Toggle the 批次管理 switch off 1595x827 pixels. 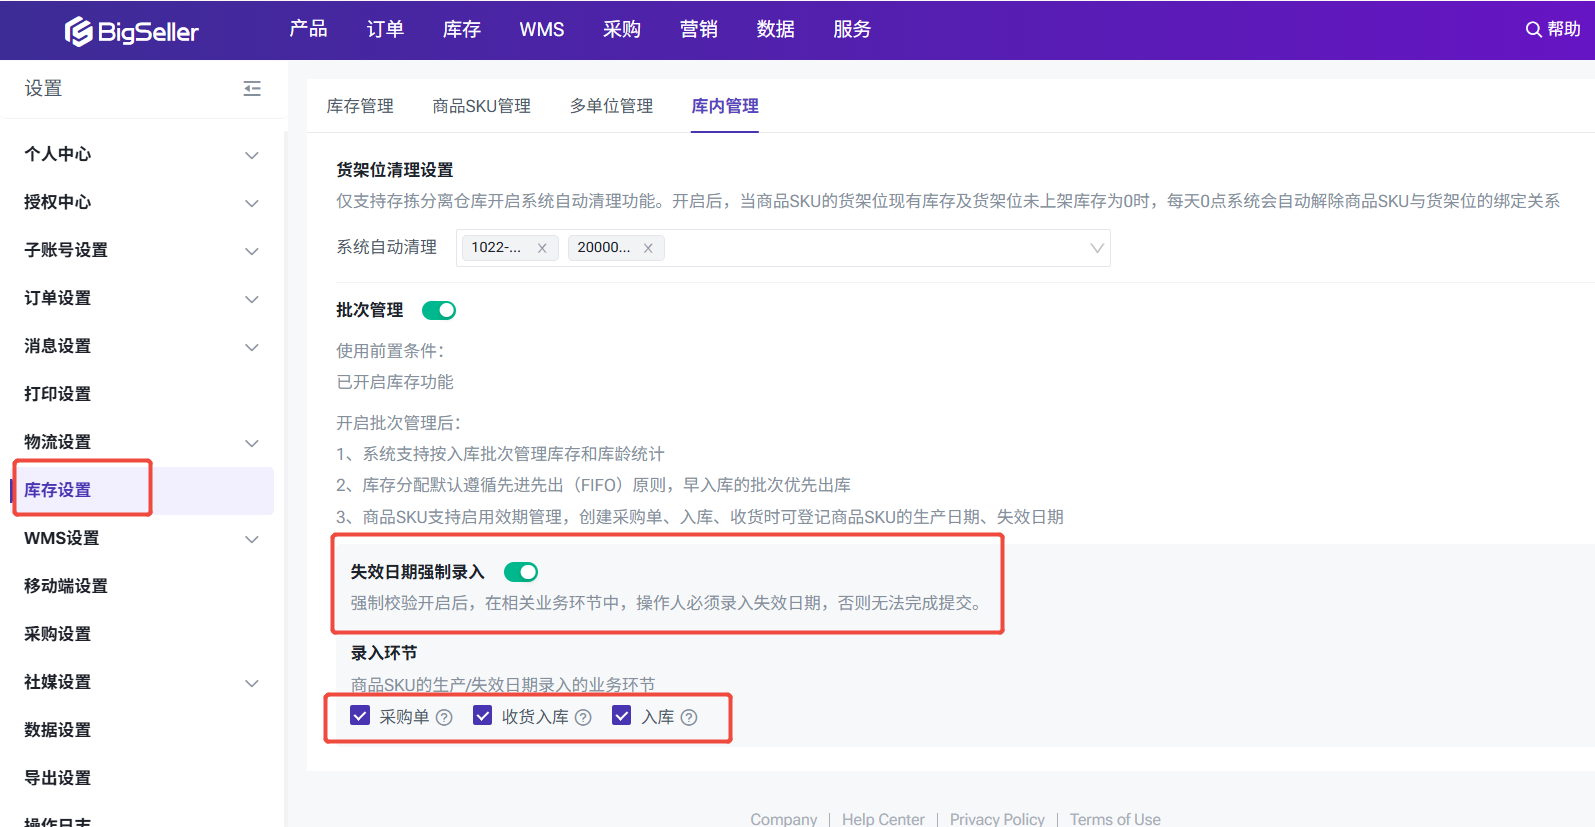[439, 310]
